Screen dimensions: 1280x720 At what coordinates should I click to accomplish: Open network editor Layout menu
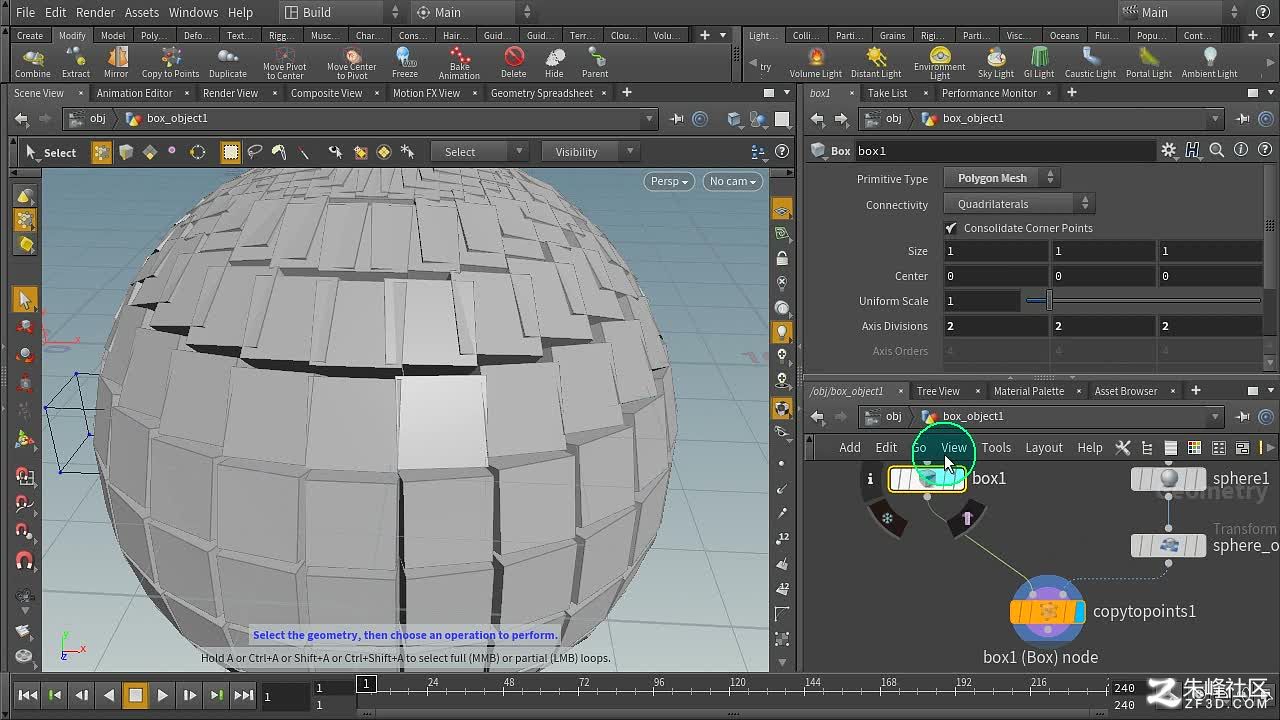click(1044, 447)
